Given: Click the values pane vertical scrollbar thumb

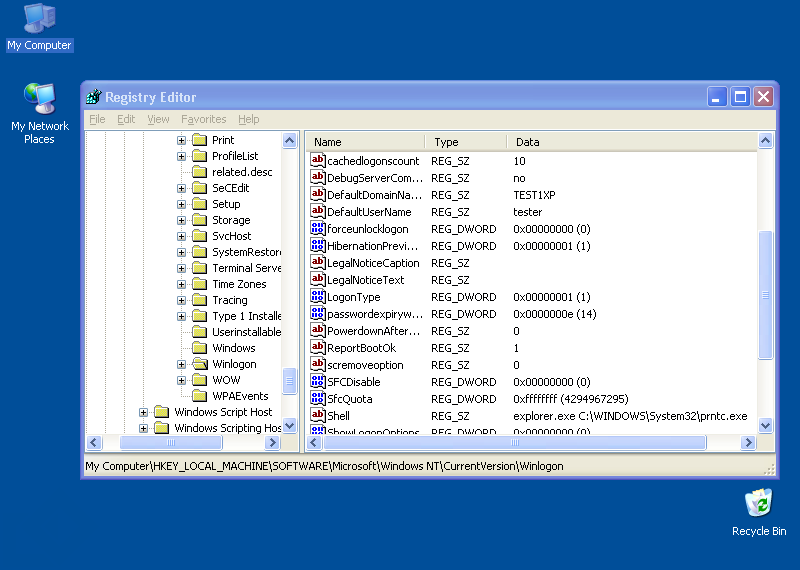Looking at the screenshot, I should tap(766, 294).
